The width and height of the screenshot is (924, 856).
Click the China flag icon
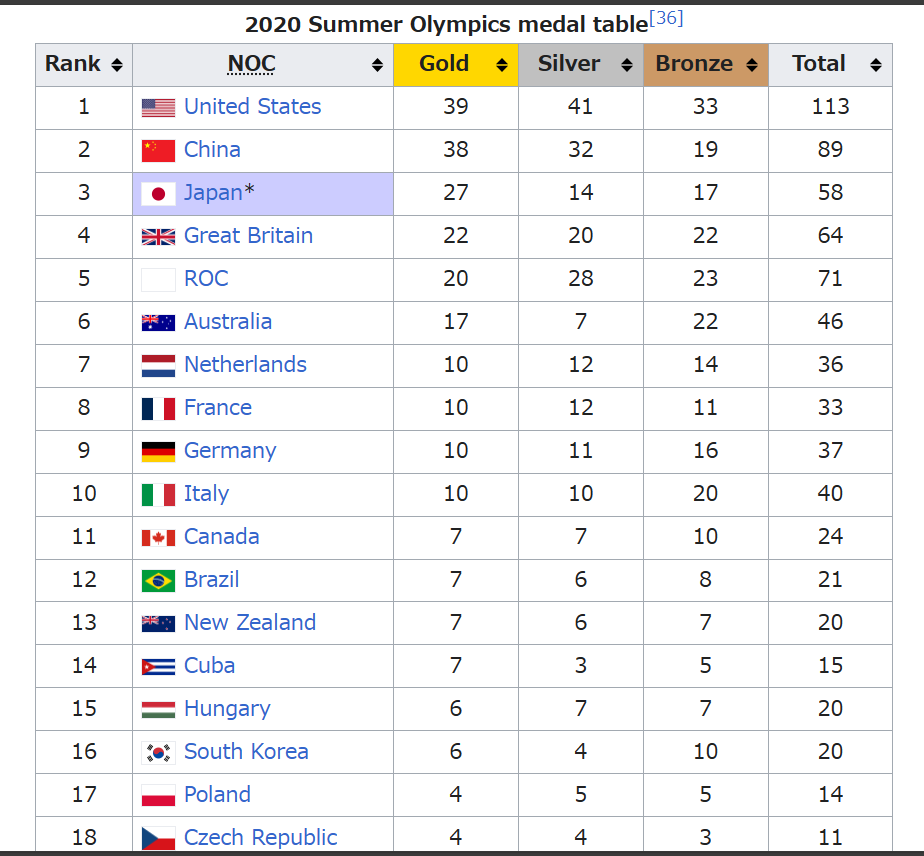158,150
